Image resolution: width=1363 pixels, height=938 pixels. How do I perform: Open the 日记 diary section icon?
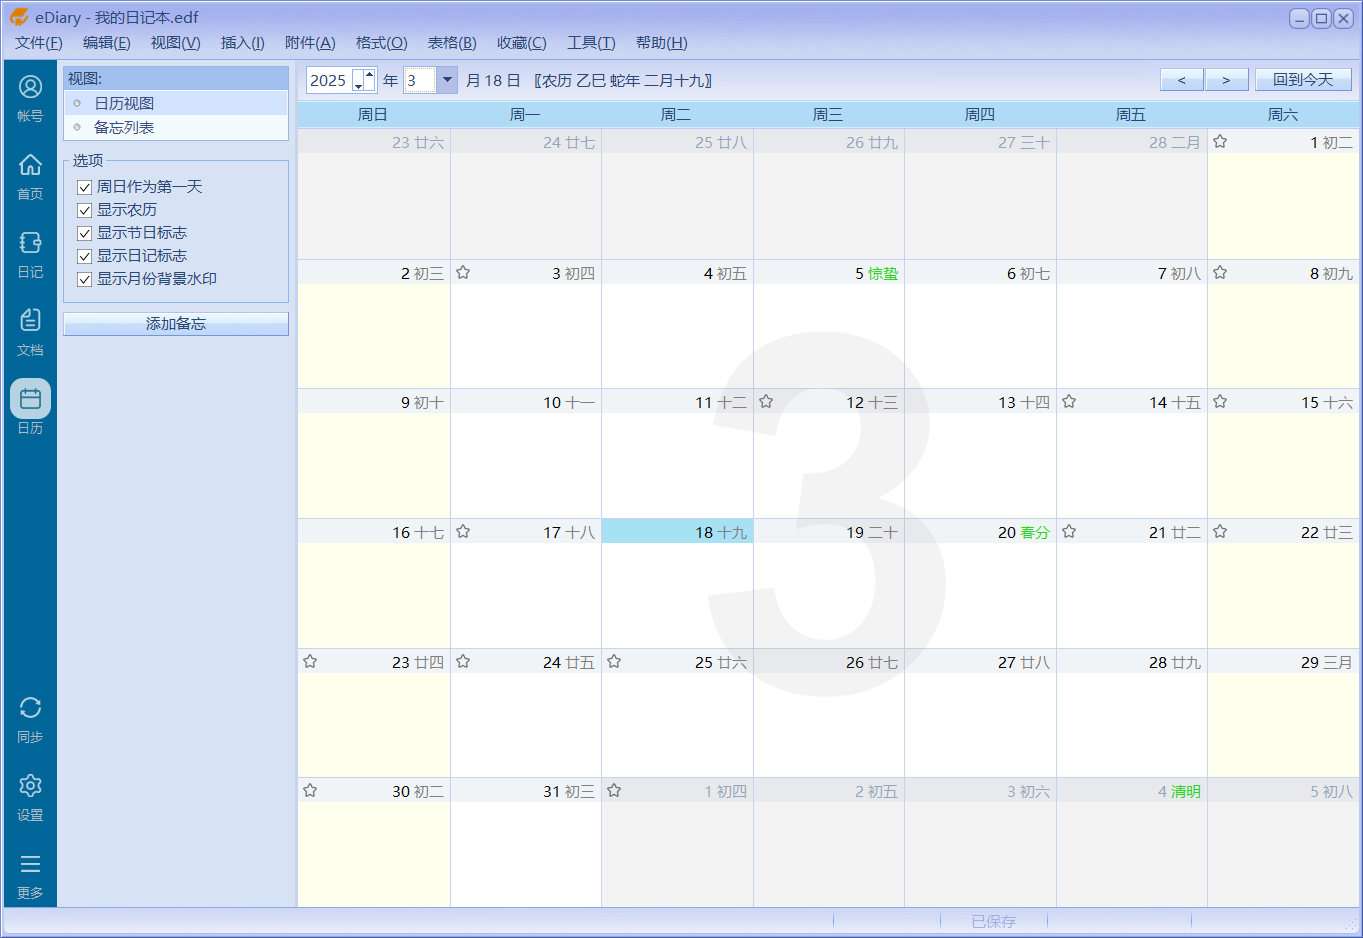(30, 253)
